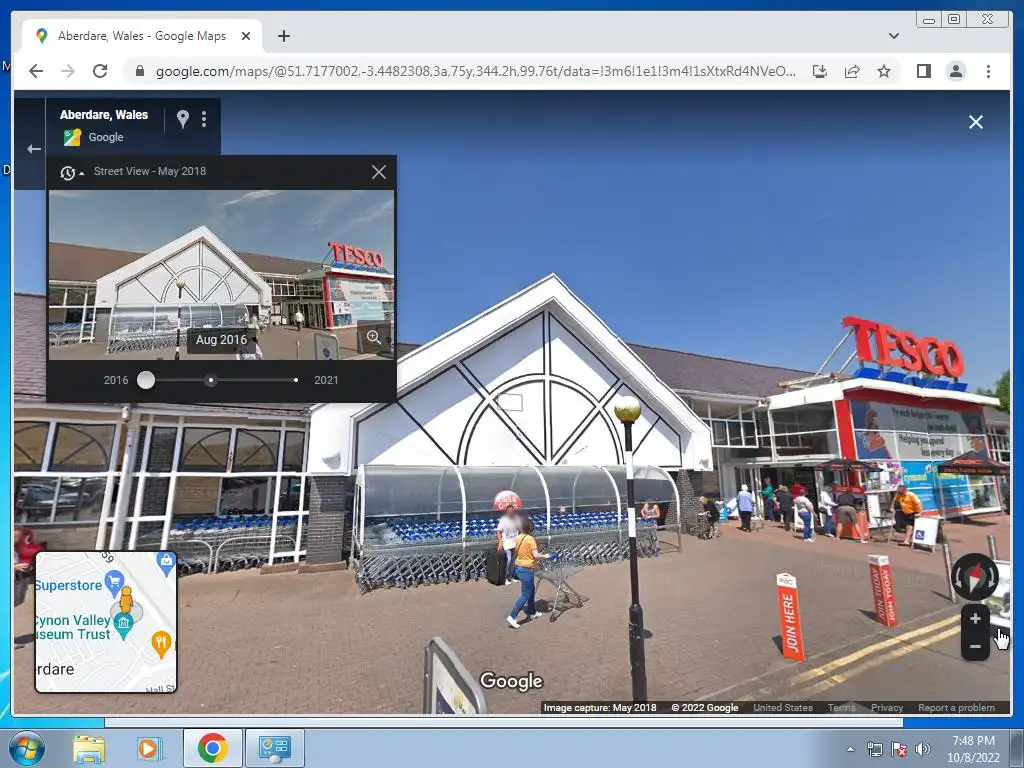Open the Terms link
Screen dimensions: 1024x768
tap(841, 707)
